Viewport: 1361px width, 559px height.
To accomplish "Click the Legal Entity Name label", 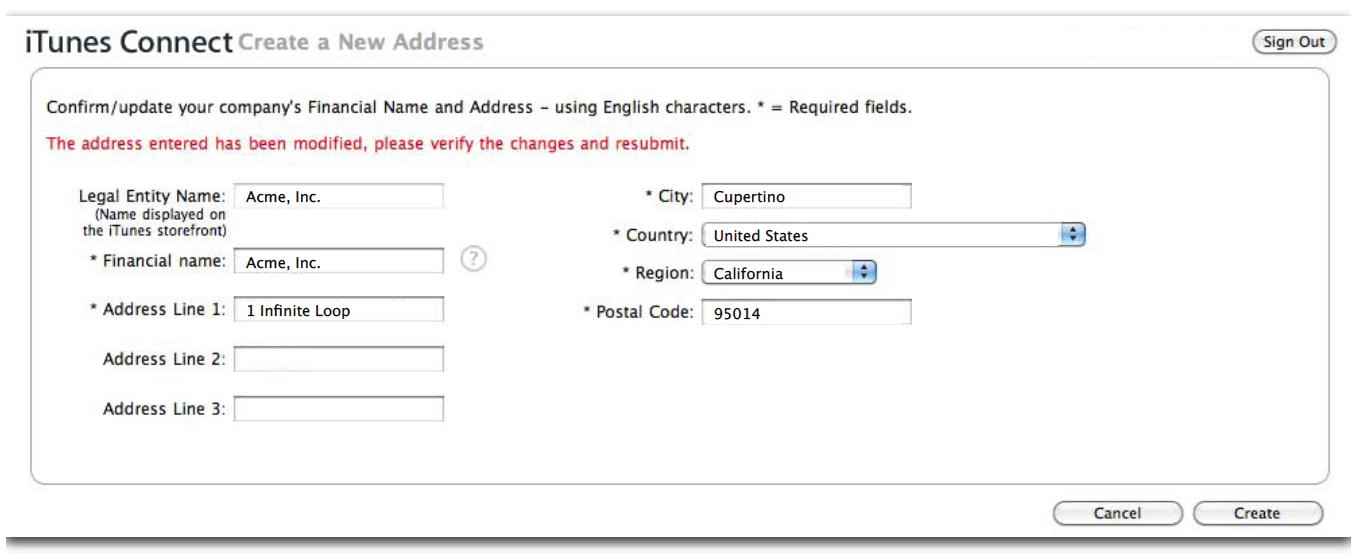I will [x=152, y=197].
